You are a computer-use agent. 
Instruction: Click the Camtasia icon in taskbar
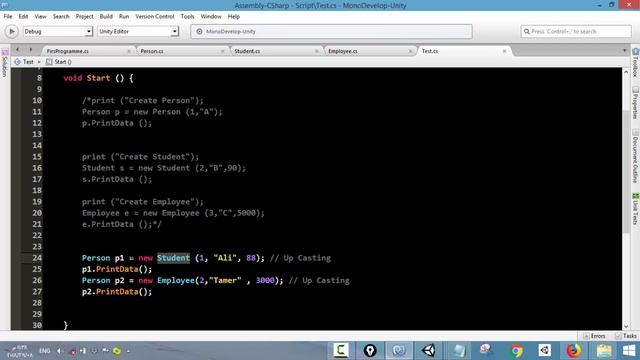pyautogui.click(x=341, y=351)
